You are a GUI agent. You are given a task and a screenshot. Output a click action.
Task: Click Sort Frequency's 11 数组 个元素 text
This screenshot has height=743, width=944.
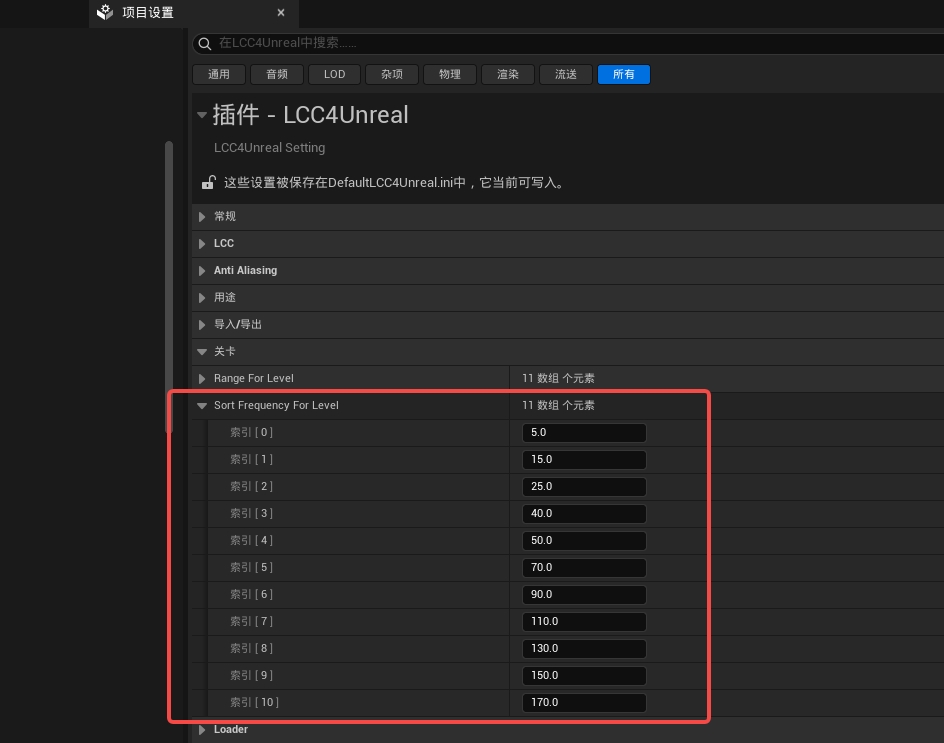point(558,406)
